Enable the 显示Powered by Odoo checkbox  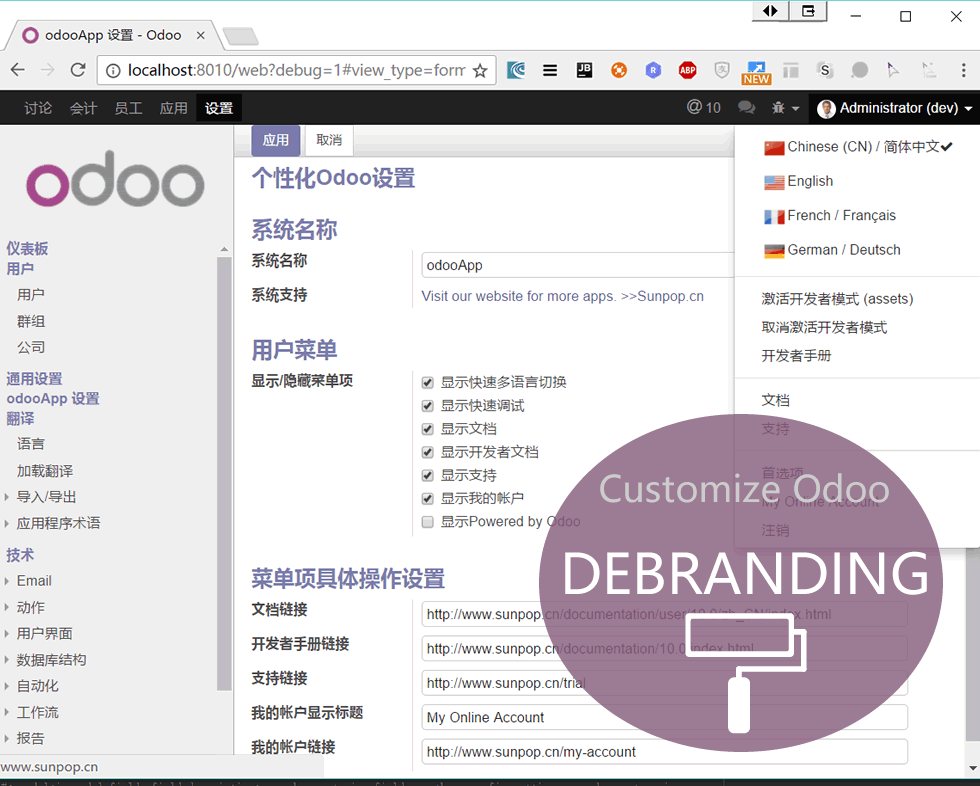tap(428, 522)
